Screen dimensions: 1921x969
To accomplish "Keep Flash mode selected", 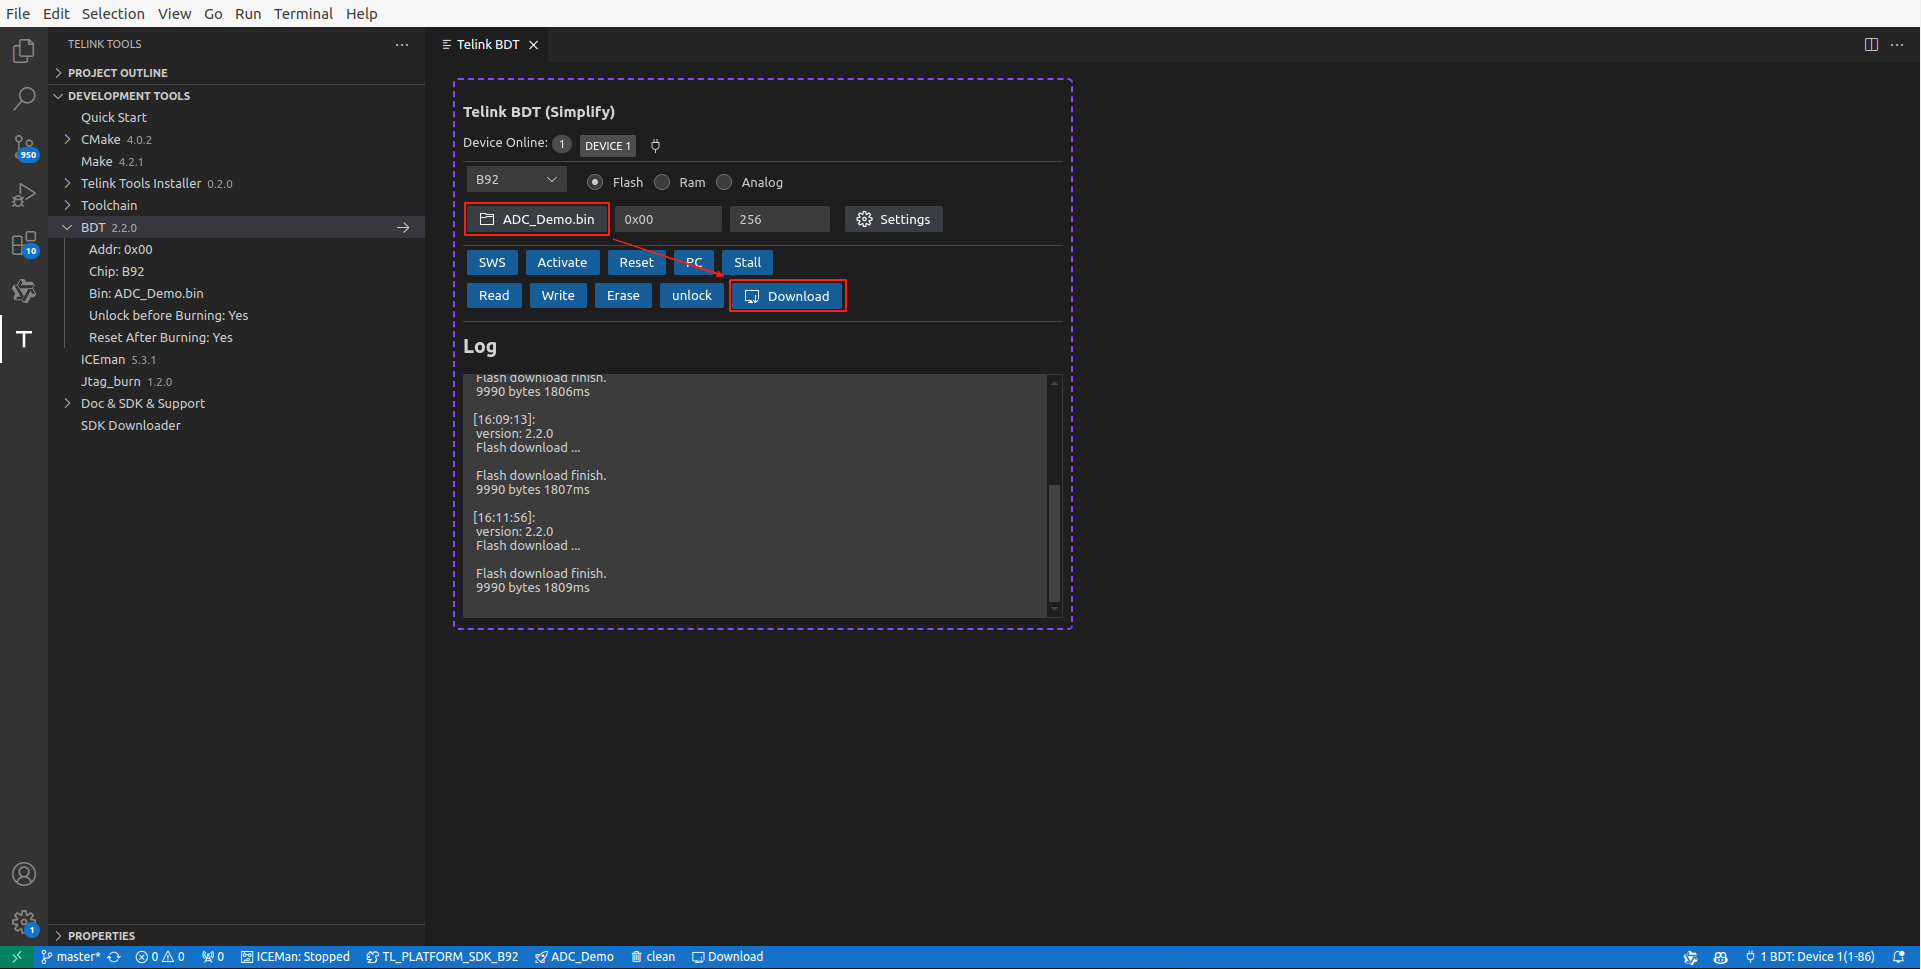I will (x=596, y=182).
